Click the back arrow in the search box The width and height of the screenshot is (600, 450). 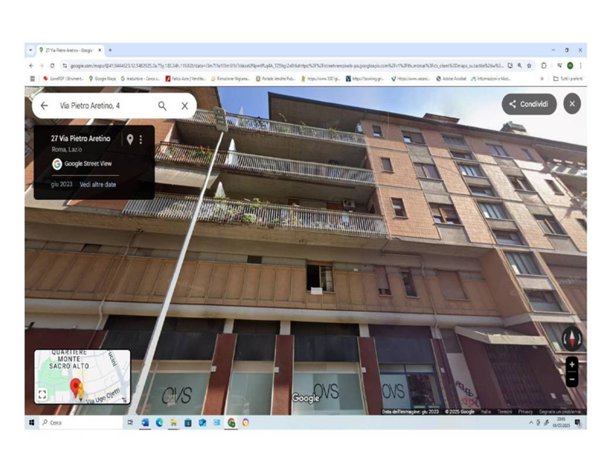[44, 105]
